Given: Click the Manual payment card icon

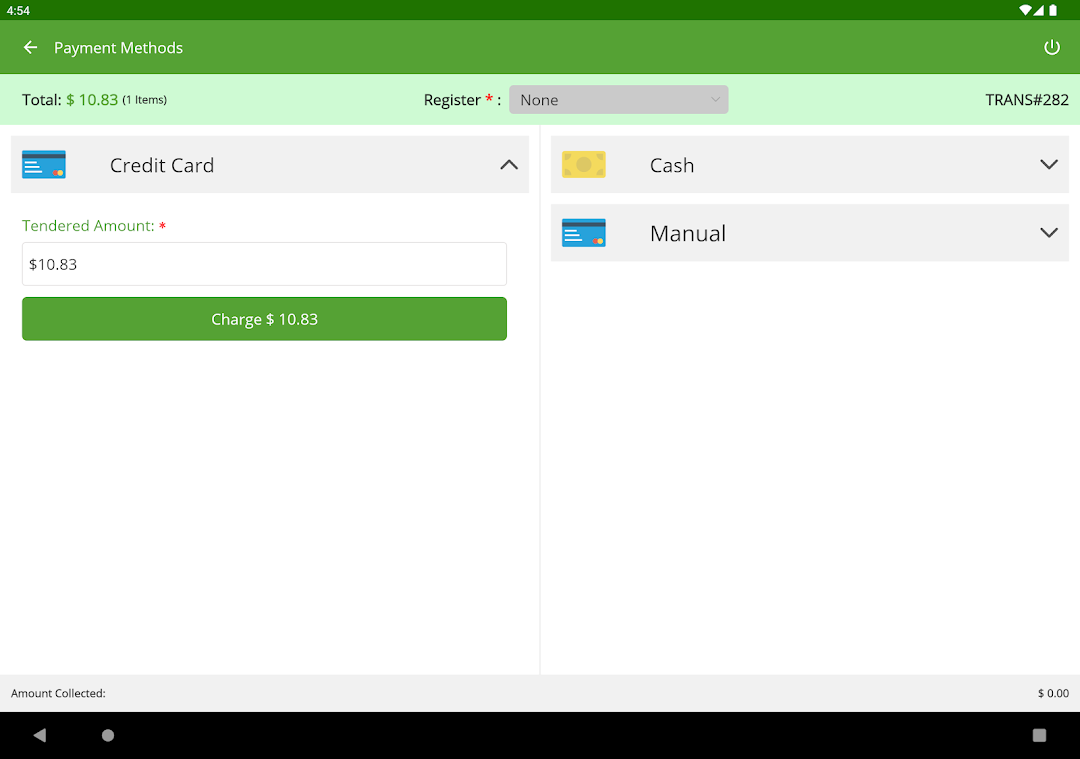Looking at the screenshot, I should (583, 233).
